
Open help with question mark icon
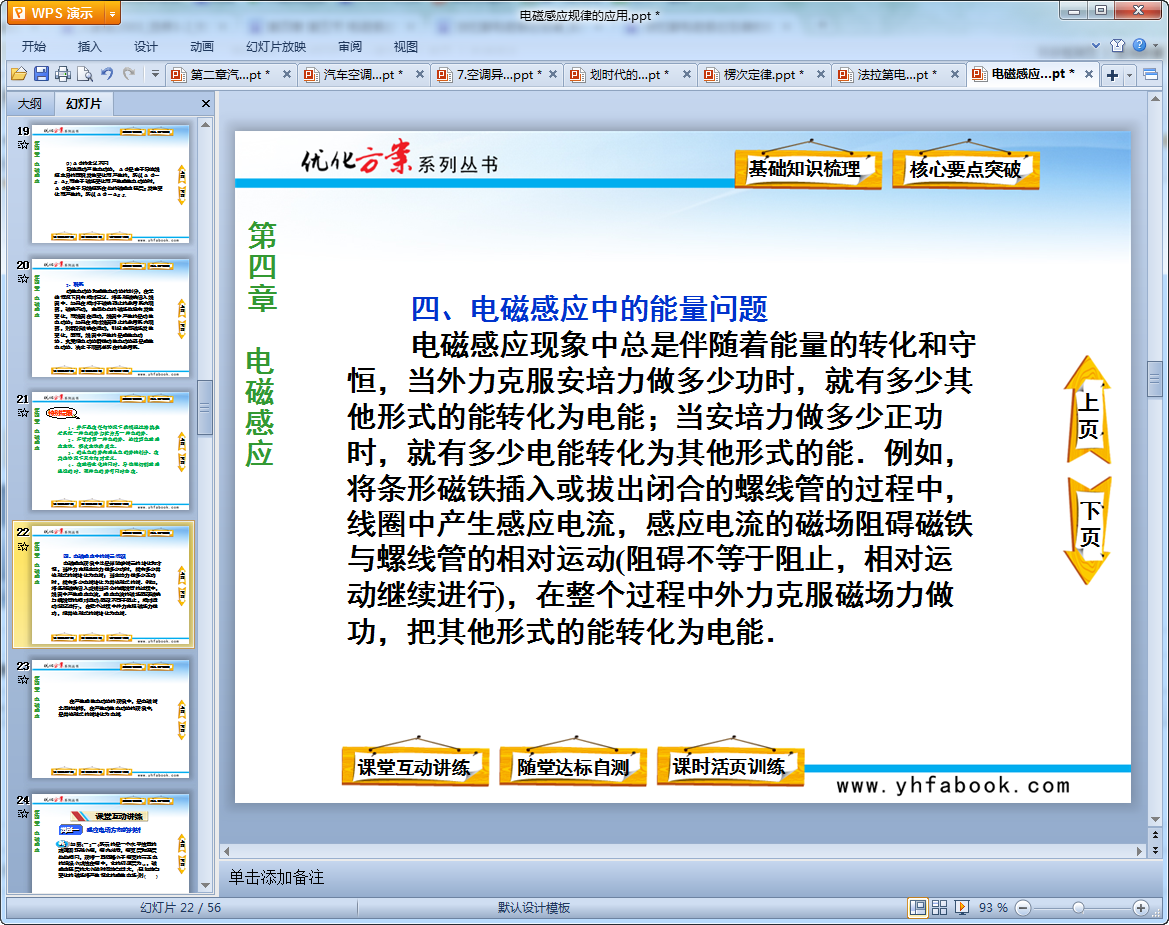pos(1139,45)
